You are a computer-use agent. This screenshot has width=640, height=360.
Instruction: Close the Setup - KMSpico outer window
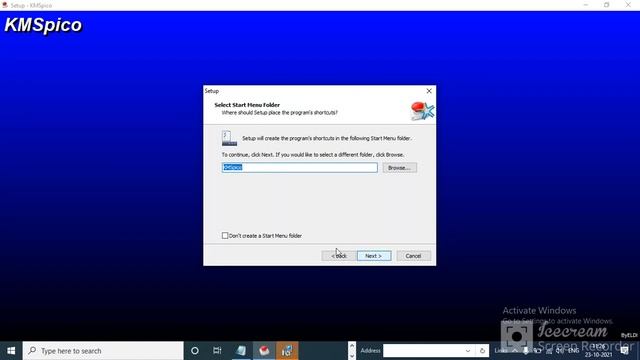[x=628, y=5]
